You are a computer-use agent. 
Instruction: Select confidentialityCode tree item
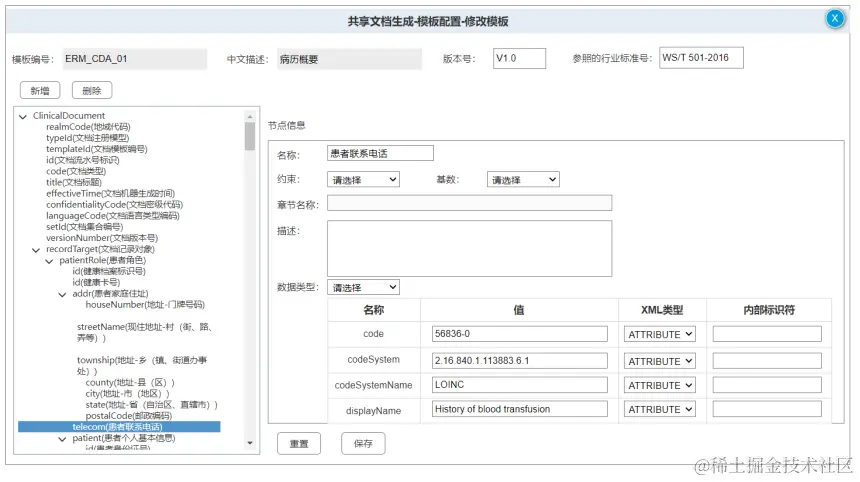[x=115, y=205]
